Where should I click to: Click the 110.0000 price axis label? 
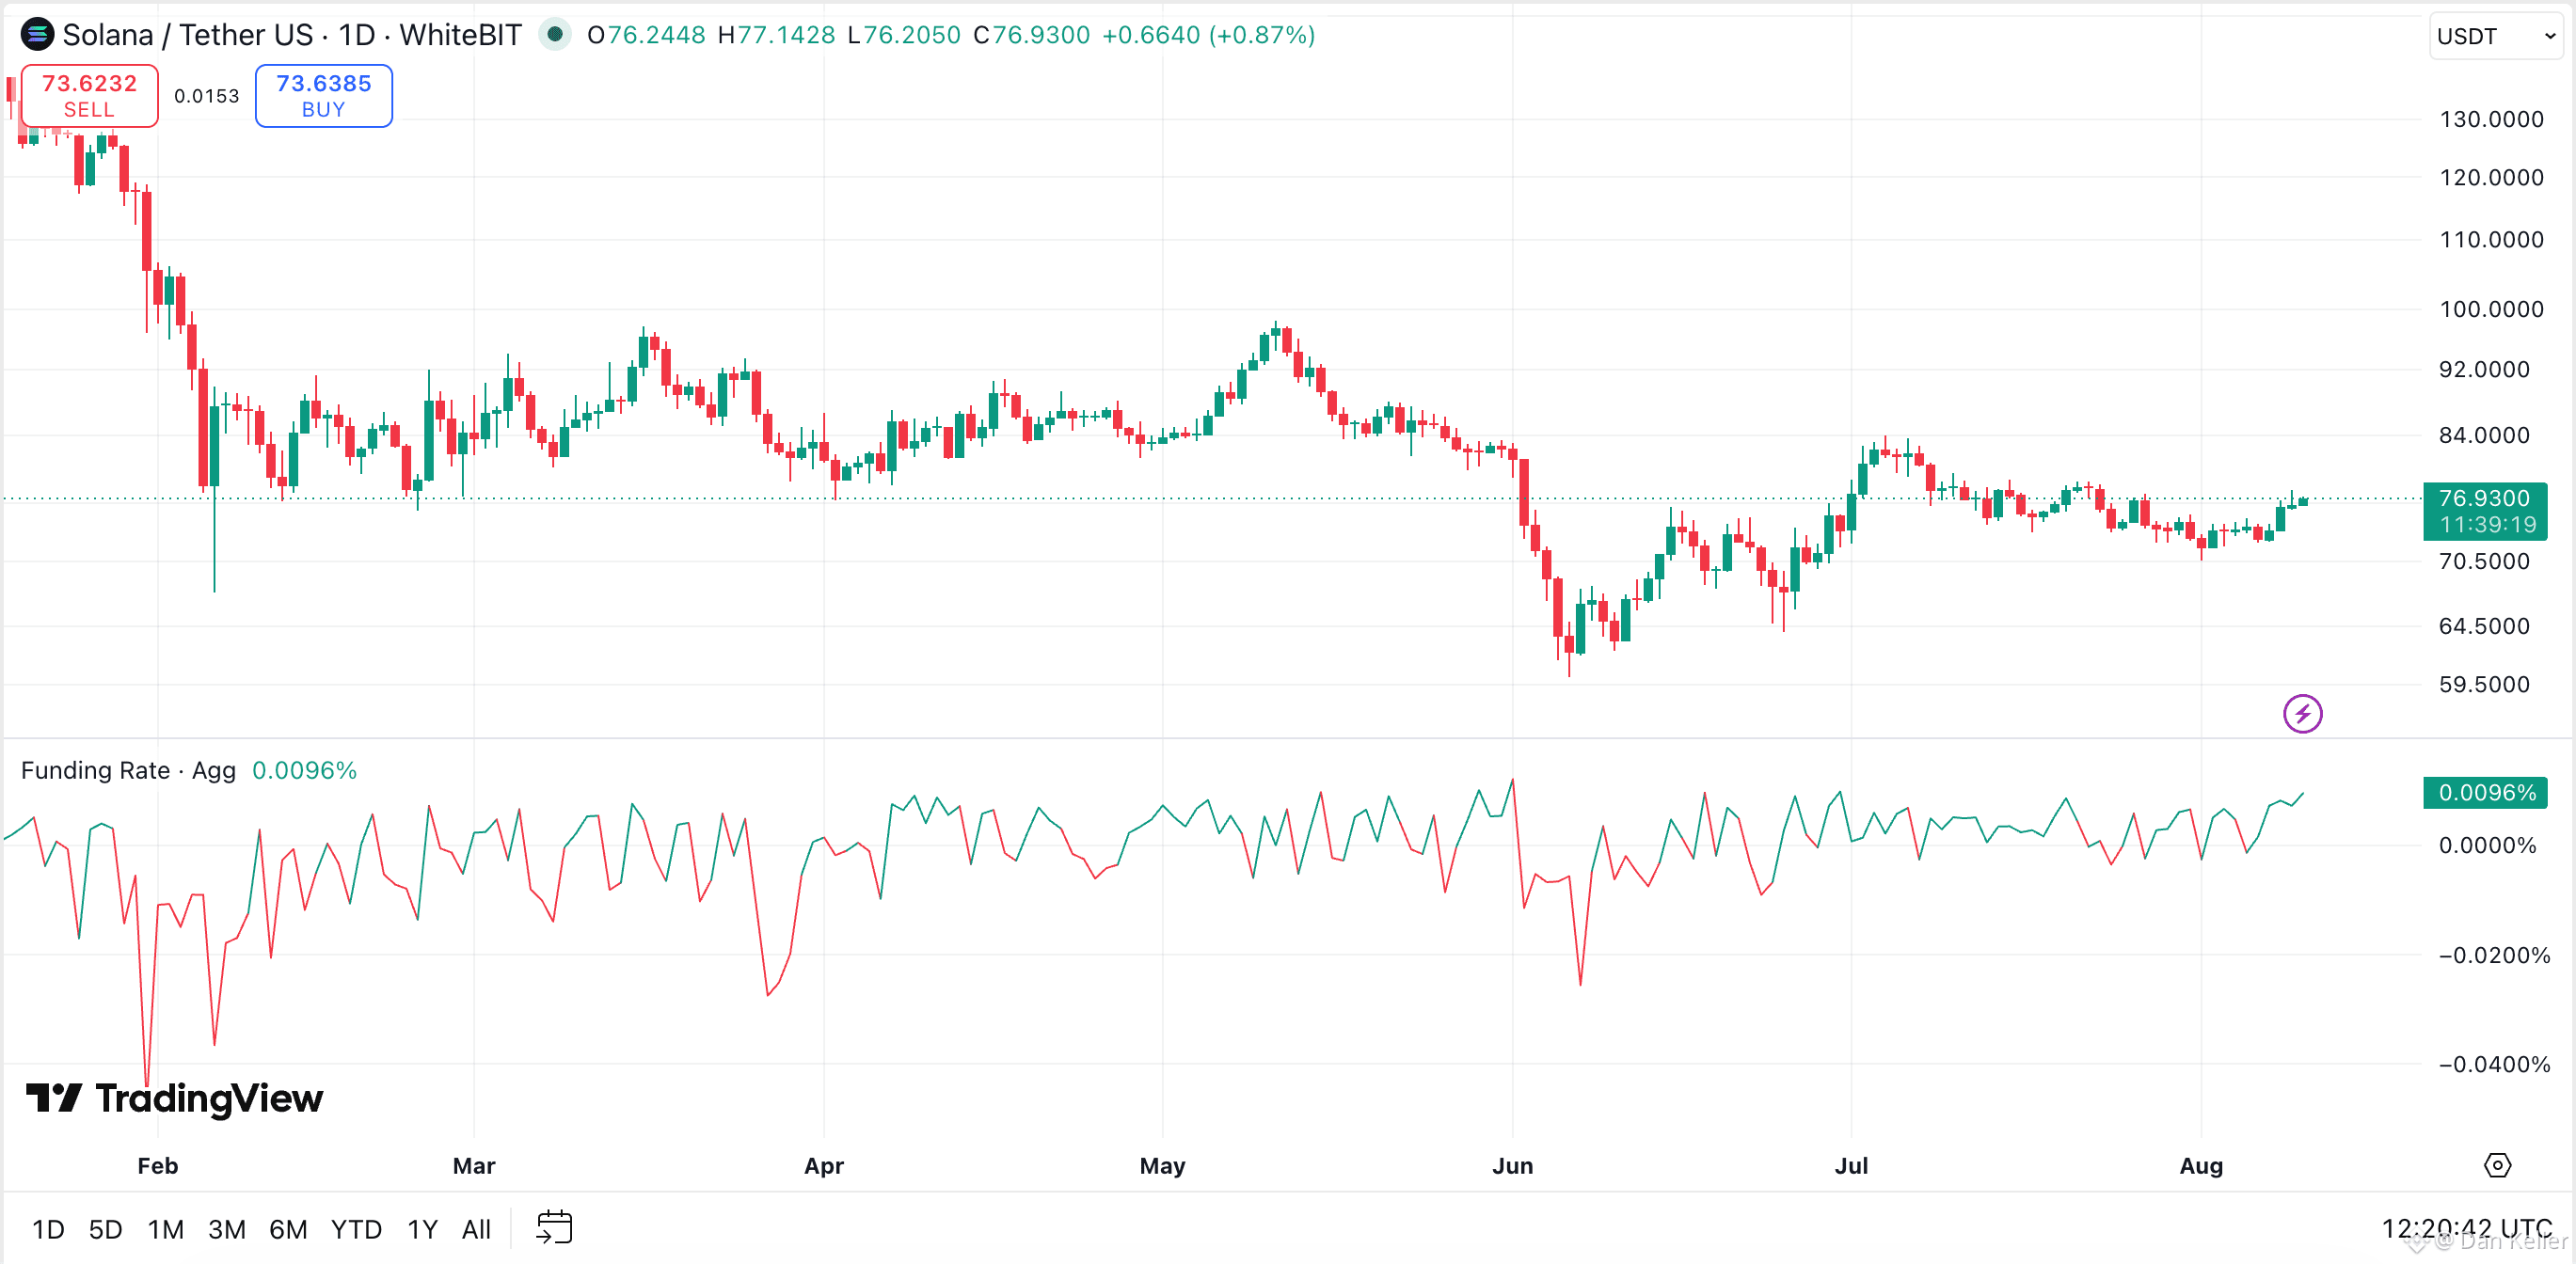coord(2491,240)
